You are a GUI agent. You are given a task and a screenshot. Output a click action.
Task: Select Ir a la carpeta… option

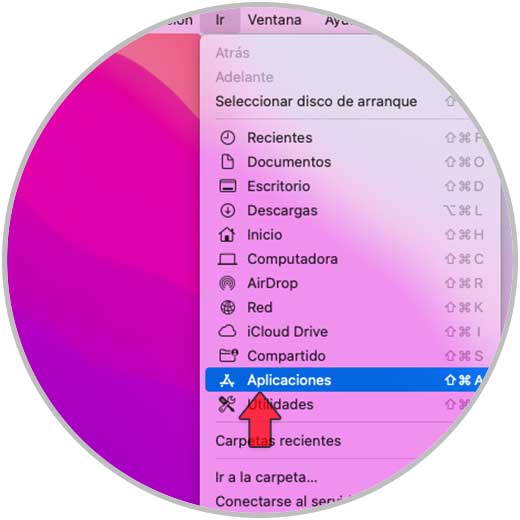[266, 477]
